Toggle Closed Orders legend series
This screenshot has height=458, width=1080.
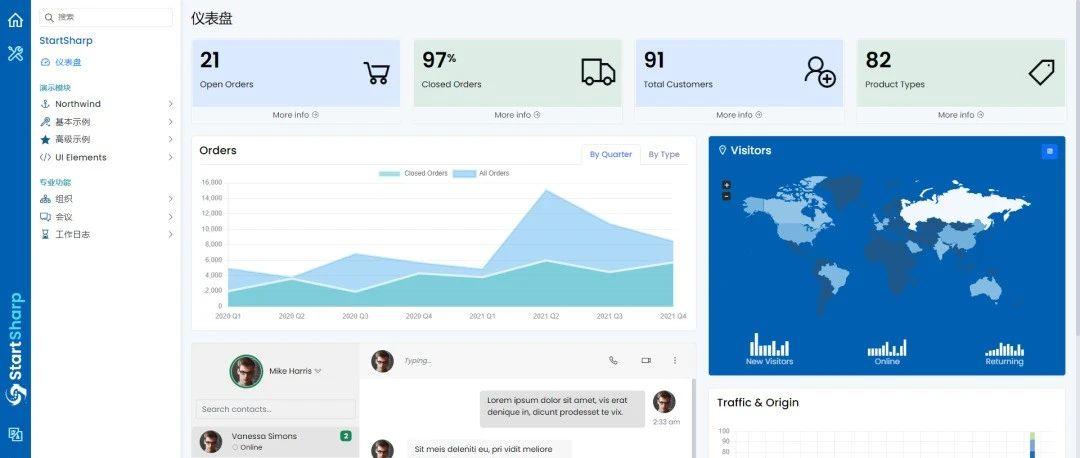(x=413, y=174)
